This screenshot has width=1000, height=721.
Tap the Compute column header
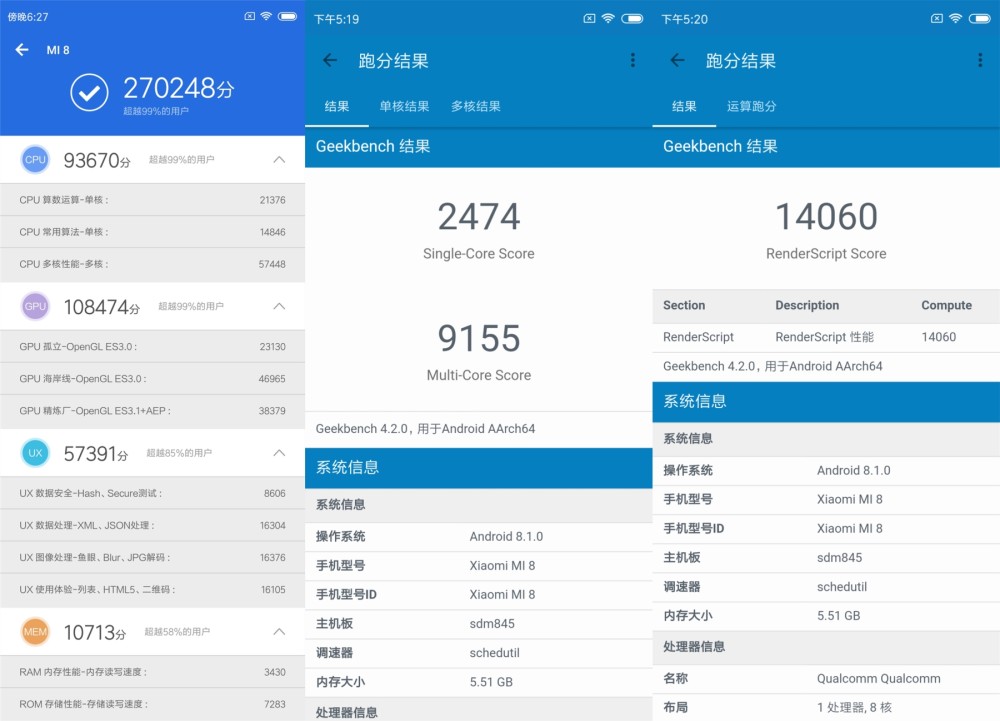[x=946, y=305]
